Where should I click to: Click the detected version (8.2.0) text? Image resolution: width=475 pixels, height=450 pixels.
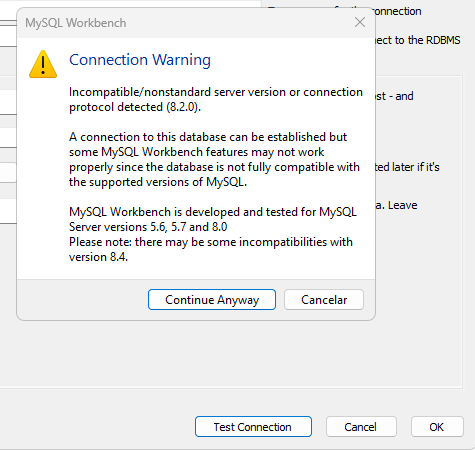[x=184, y=107]
